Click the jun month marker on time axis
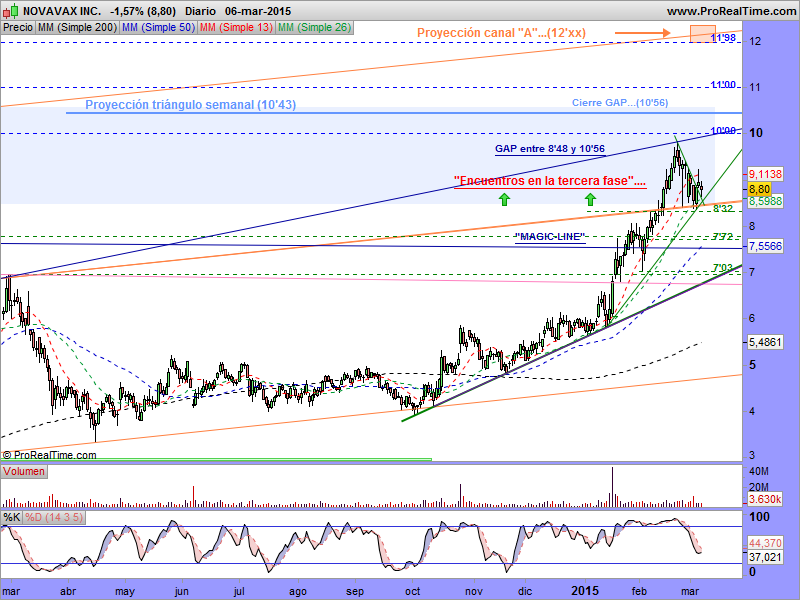 (182, 591)
